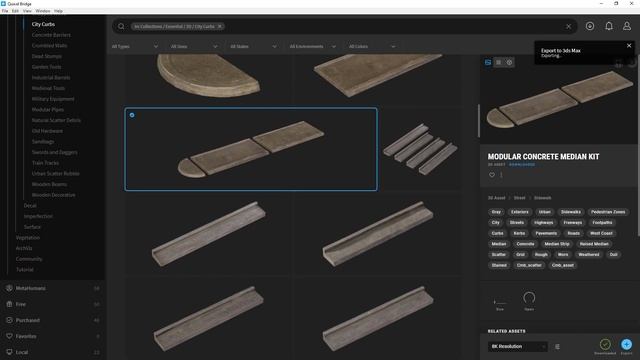Open the Tutorial category
Viewport: 640px width, 360px height.
pos(24,269)
